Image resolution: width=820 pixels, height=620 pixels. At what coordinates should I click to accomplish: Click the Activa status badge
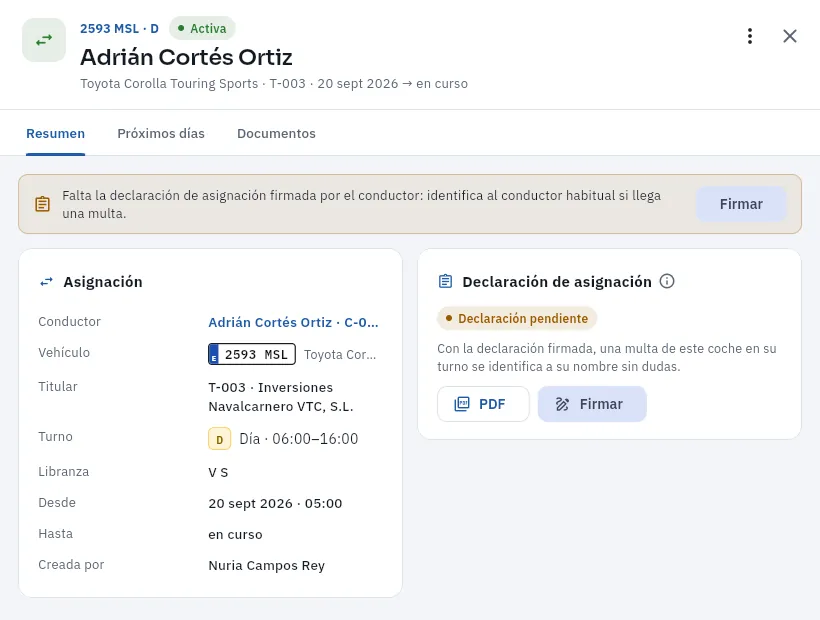point(202,28)
